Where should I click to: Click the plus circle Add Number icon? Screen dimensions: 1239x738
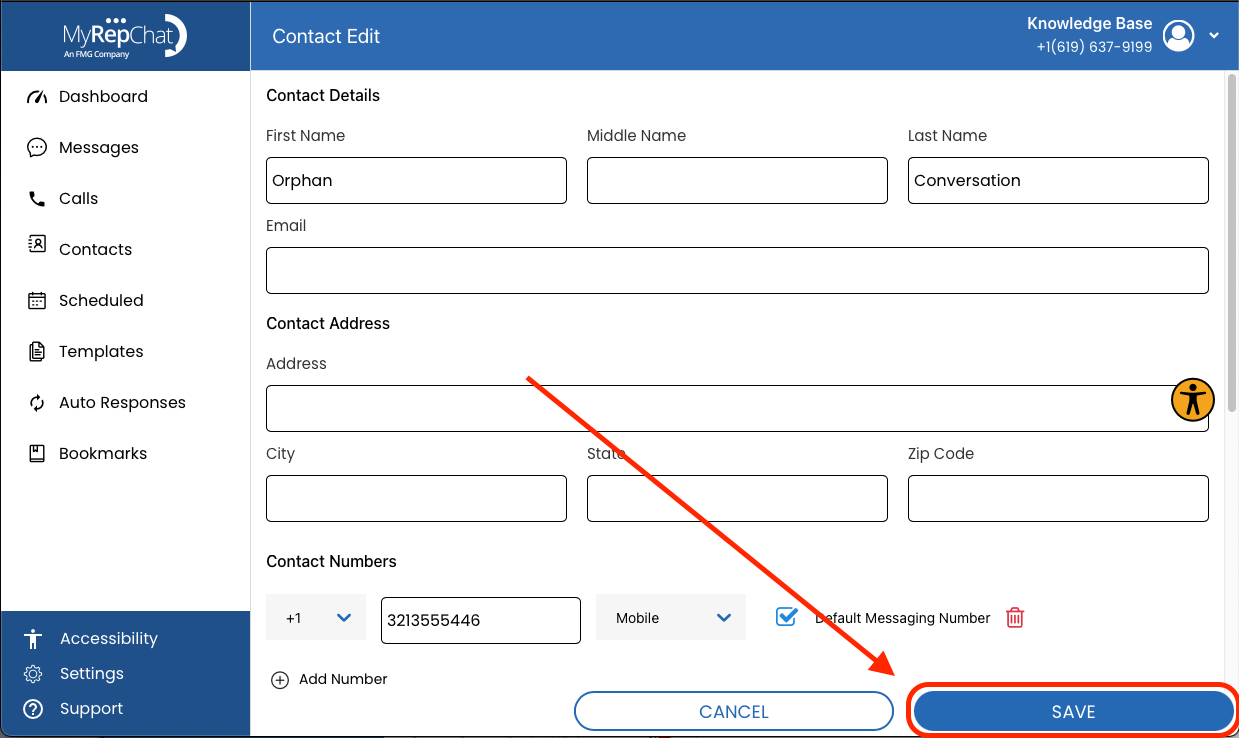[x=280, y=680]
